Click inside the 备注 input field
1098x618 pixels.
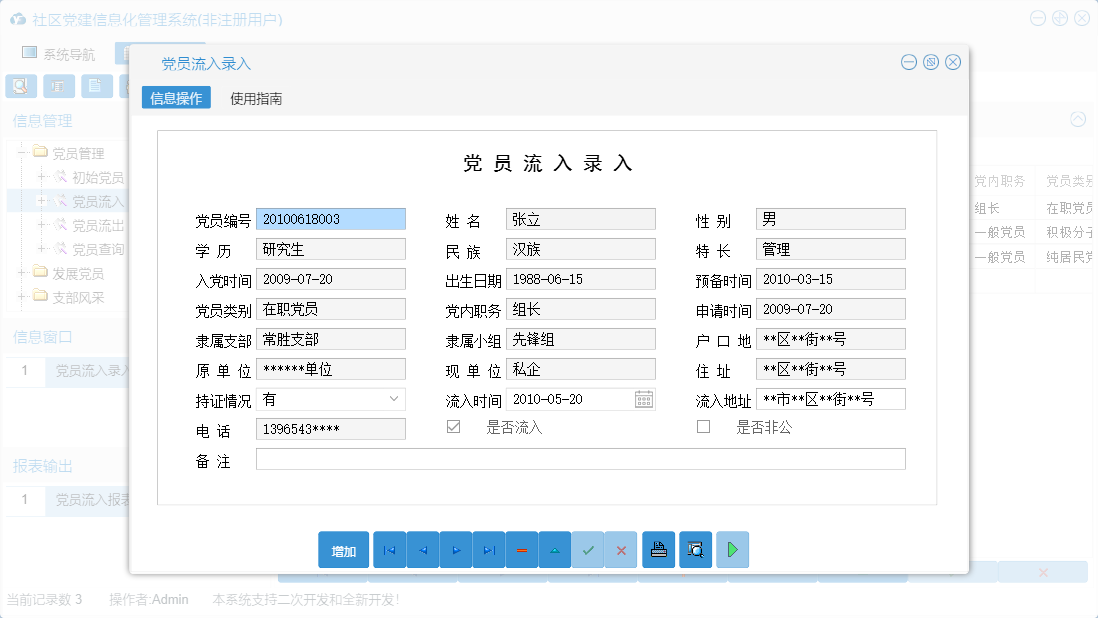[580, 460]
